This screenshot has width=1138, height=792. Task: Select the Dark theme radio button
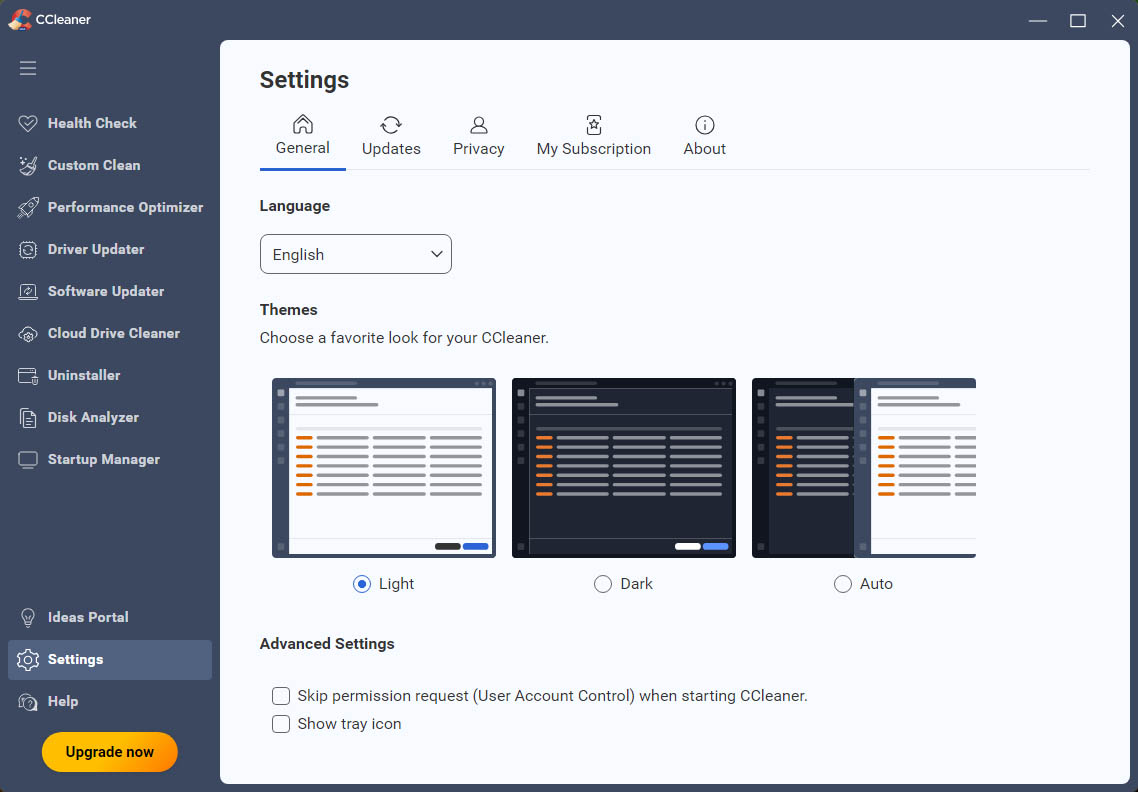click(602, 584)
